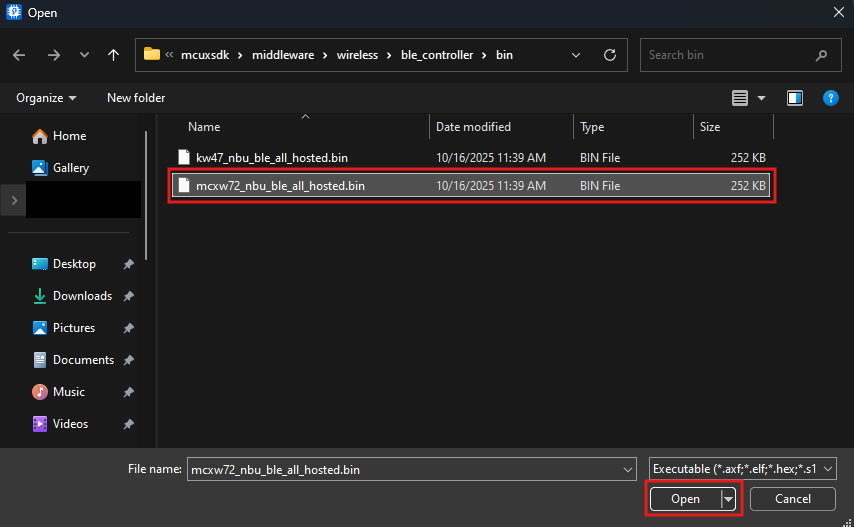Open the view layout options icon
Image resolution: width=854 pixels, height=527 pixels.
(740, 98)
